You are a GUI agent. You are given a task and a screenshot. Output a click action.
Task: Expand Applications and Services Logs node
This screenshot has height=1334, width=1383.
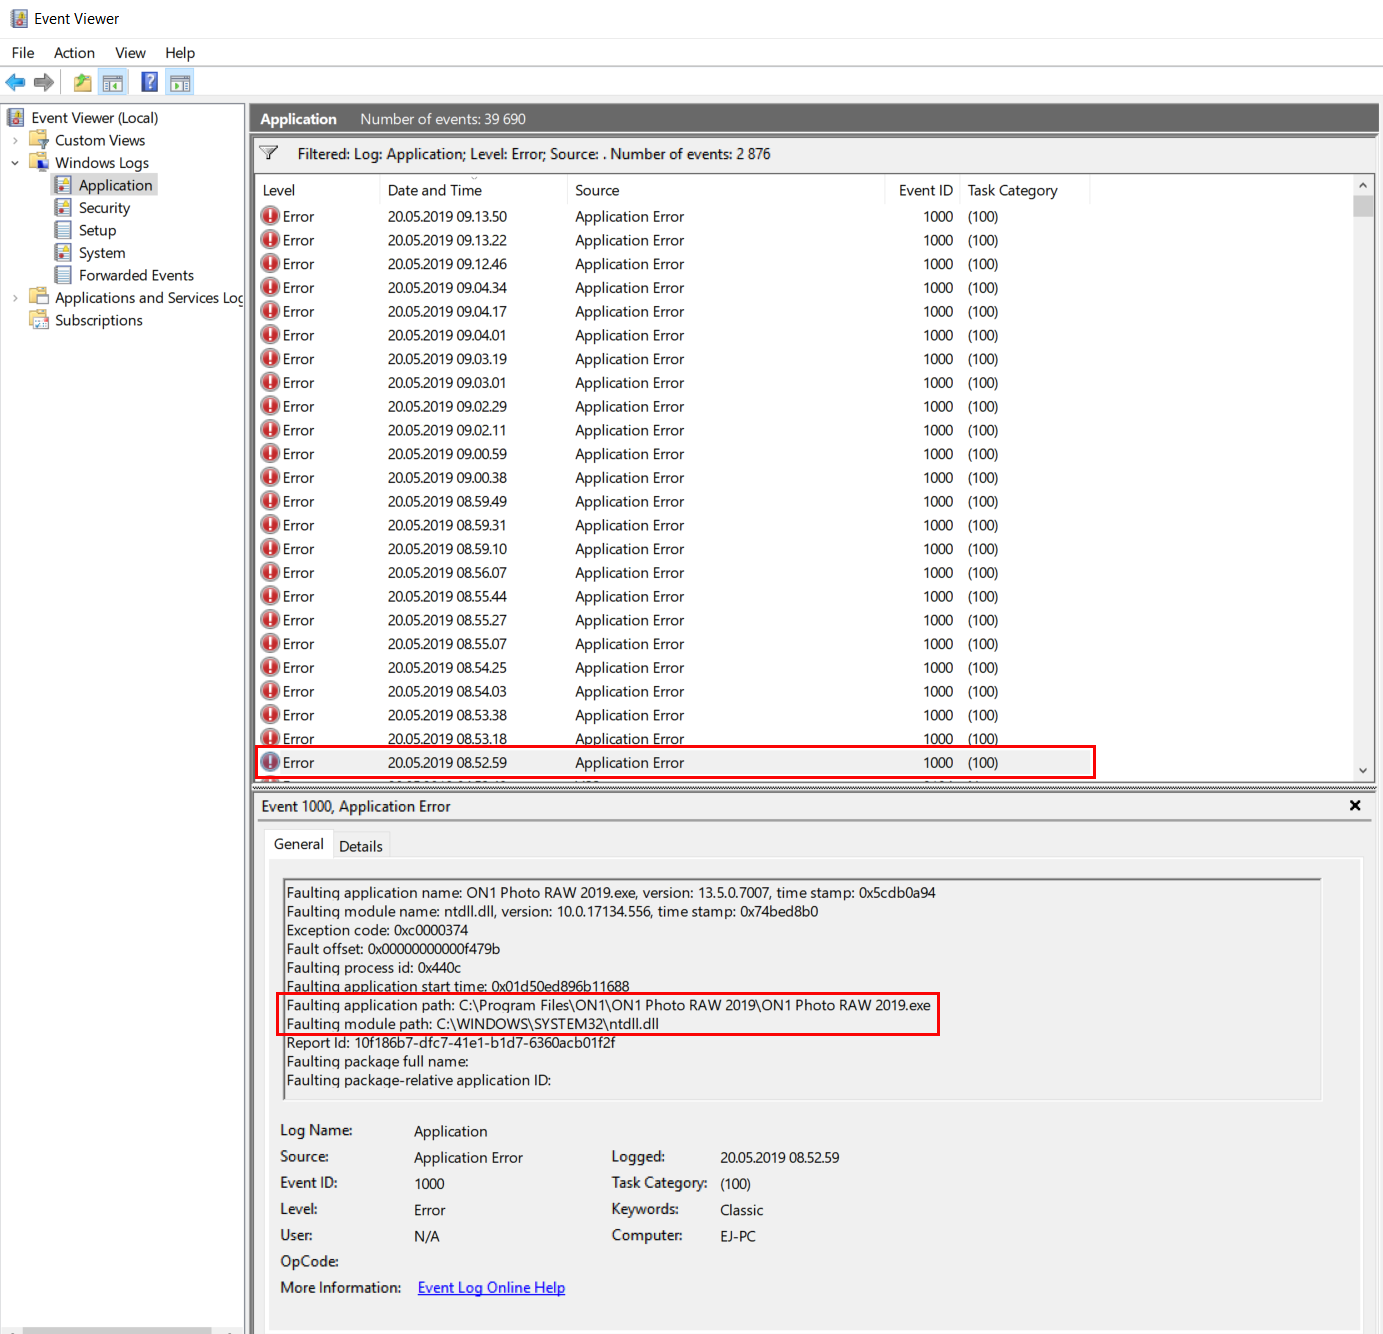click(x=15, y=298)
